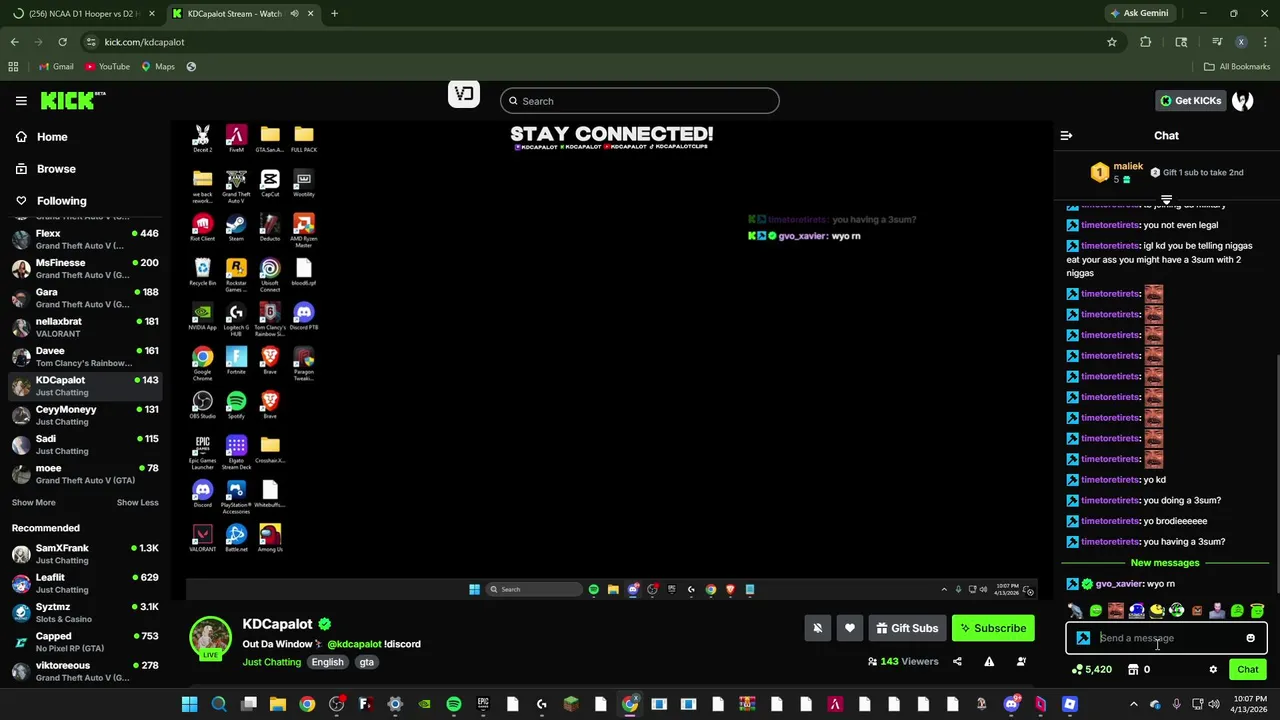Open the chat shop icon
The height and width of the screenshot is (720, 1280).
[x=1132, y=669]
